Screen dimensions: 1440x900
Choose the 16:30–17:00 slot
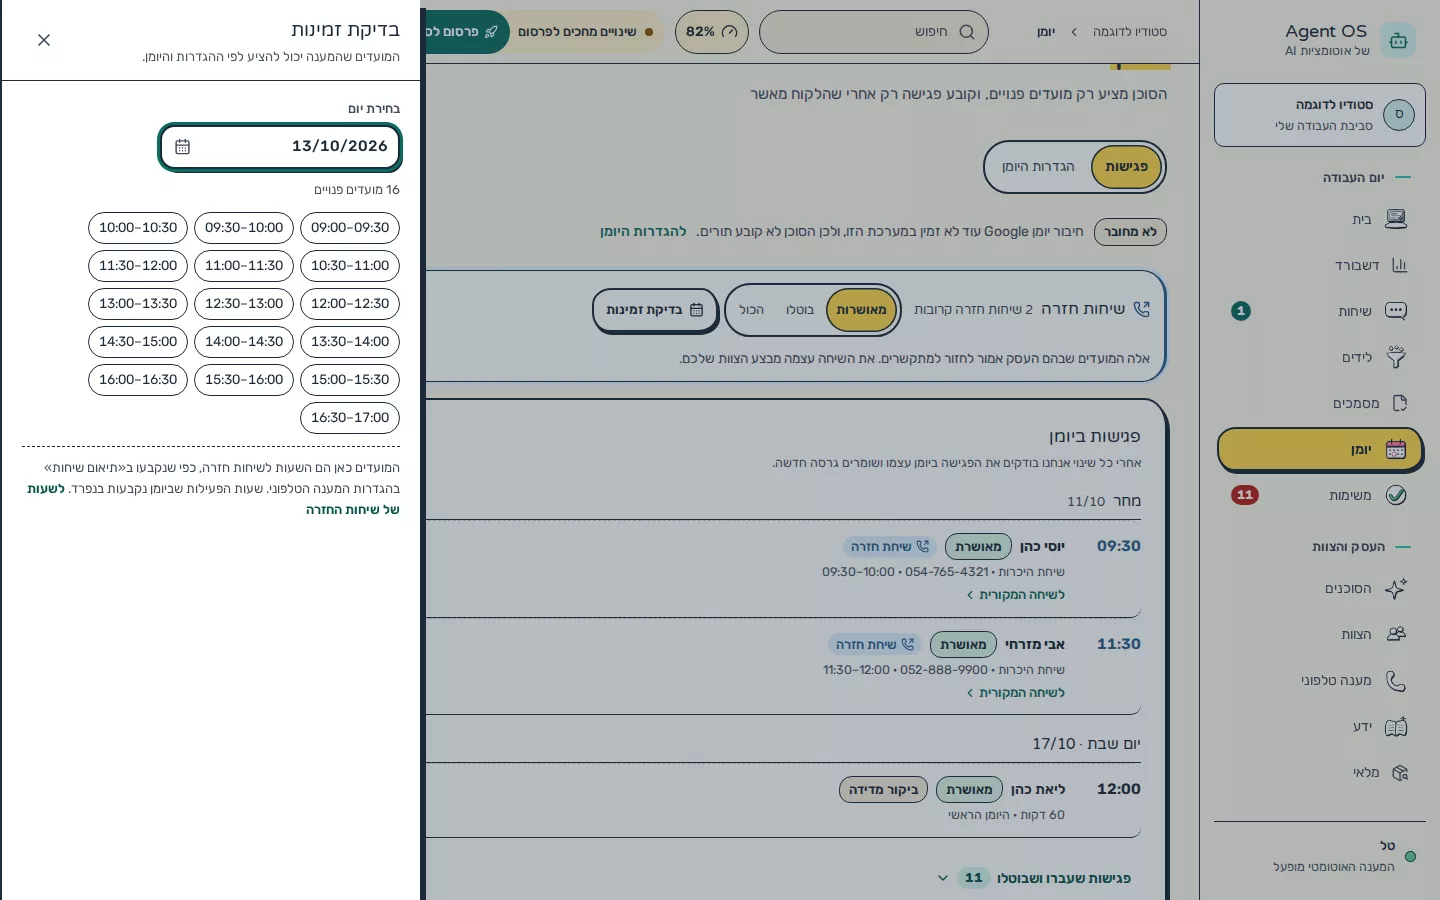click(x=350, y=418)
